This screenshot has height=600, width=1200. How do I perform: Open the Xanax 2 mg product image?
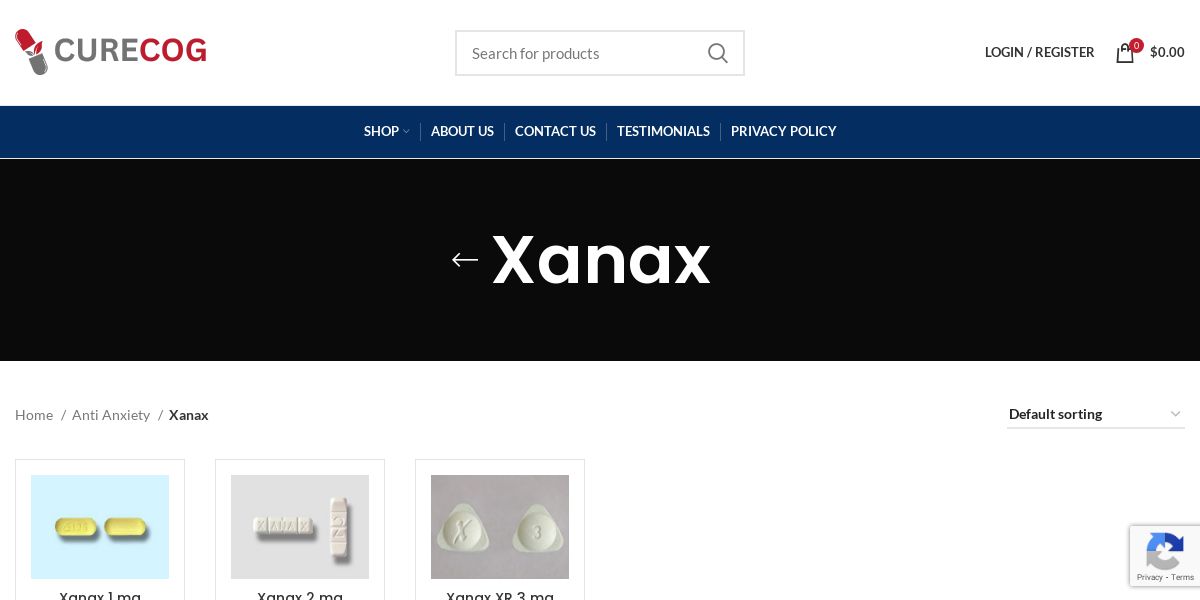point(300,527)
